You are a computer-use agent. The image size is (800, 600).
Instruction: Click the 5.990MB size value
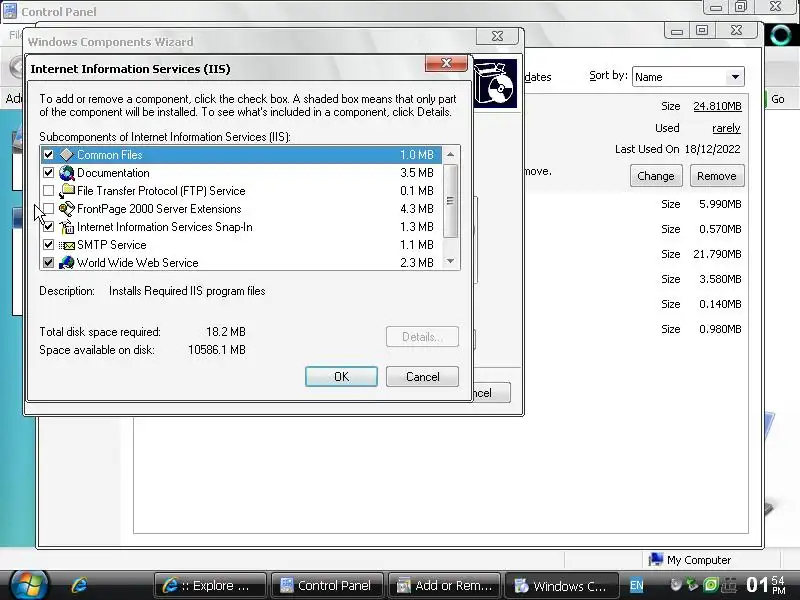click(720, 204)
